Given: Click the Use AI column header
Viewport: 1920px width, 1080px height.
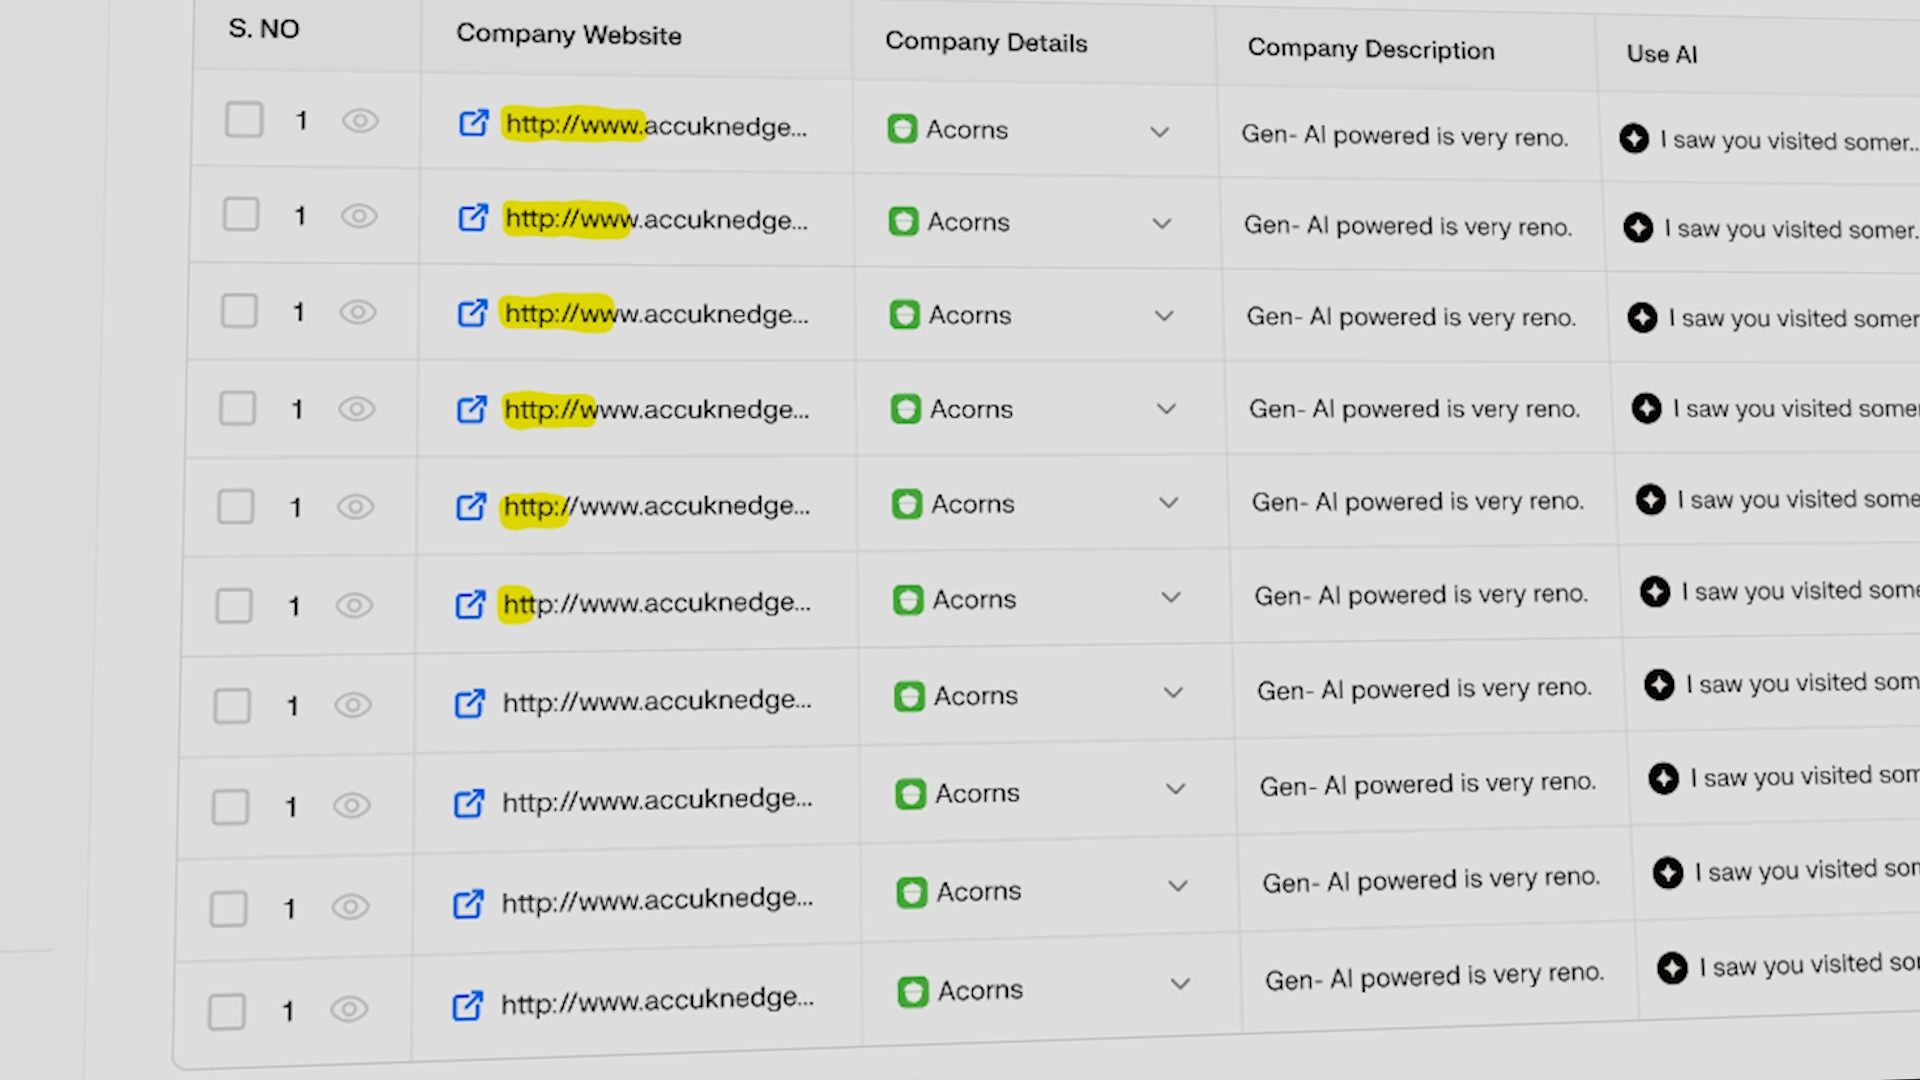Looking at the screenshot, I should (x=1662, y=54).
